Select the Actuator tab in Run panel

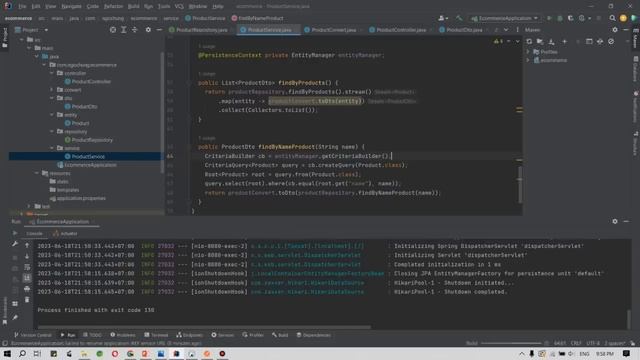pyautogui.click(x=65, y=233)
